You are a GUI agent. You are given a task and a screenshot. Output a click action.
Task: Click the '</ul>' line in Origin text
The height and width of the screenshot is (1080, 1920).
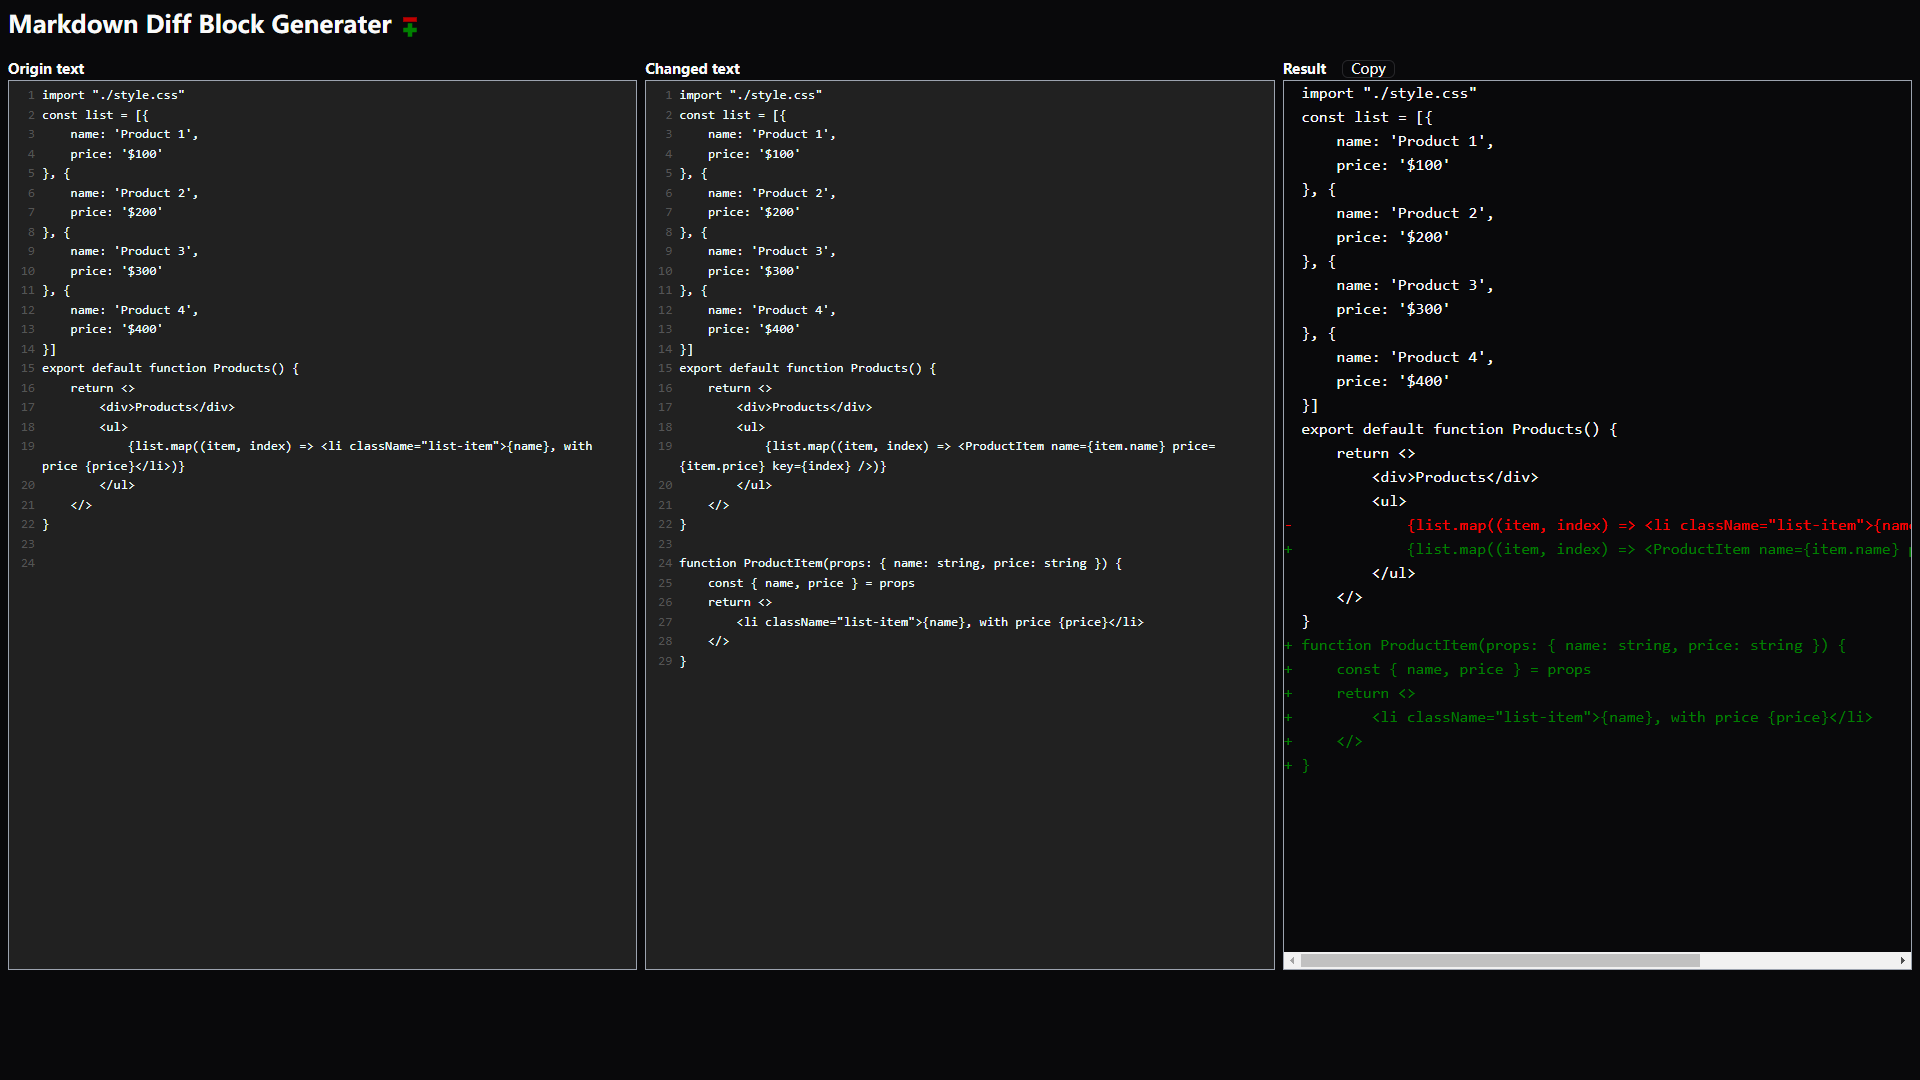(117, 485)
